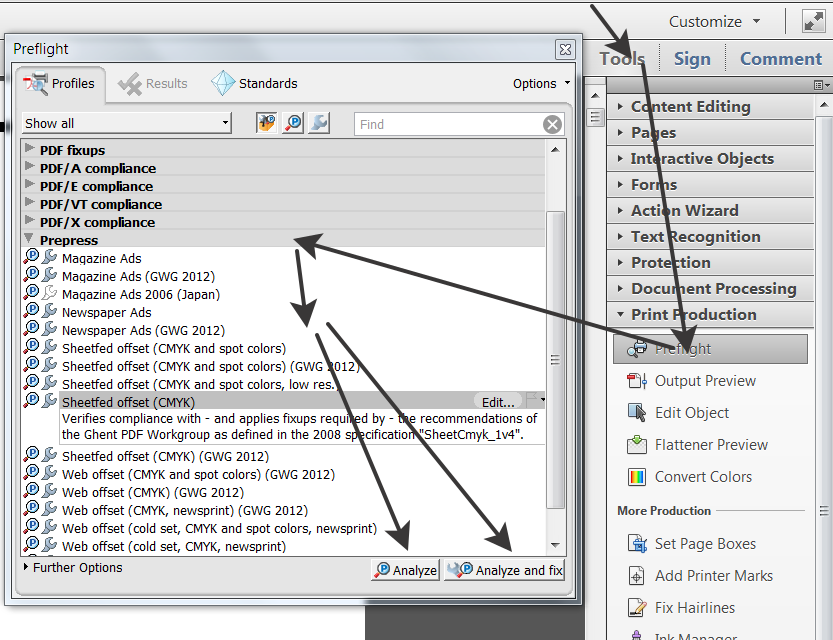Expand Content Editing panel
Viewport: 833px width, 640px height.
coord(710,107)
